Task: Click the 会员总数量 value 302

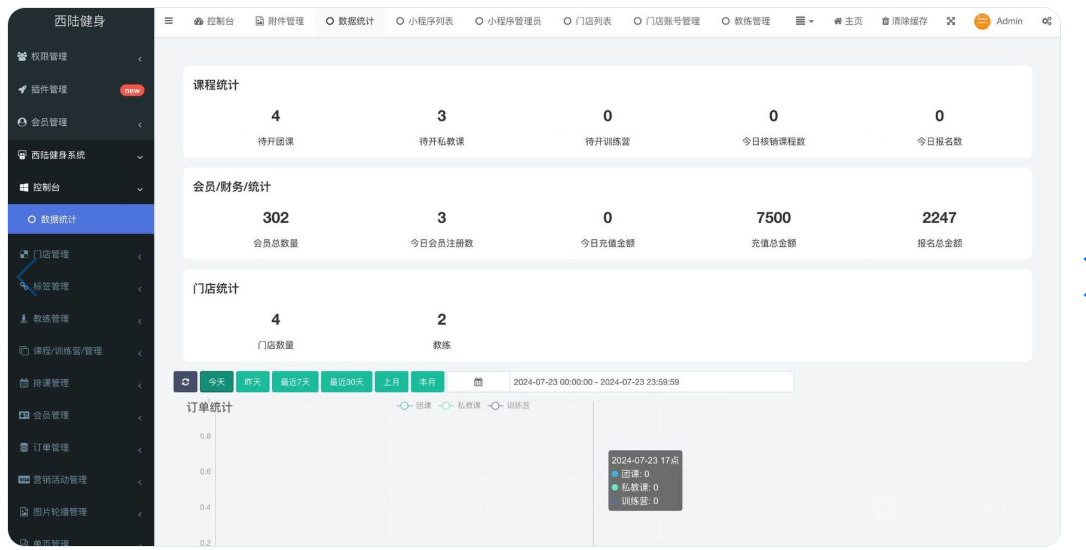Action: click(276, 218)
